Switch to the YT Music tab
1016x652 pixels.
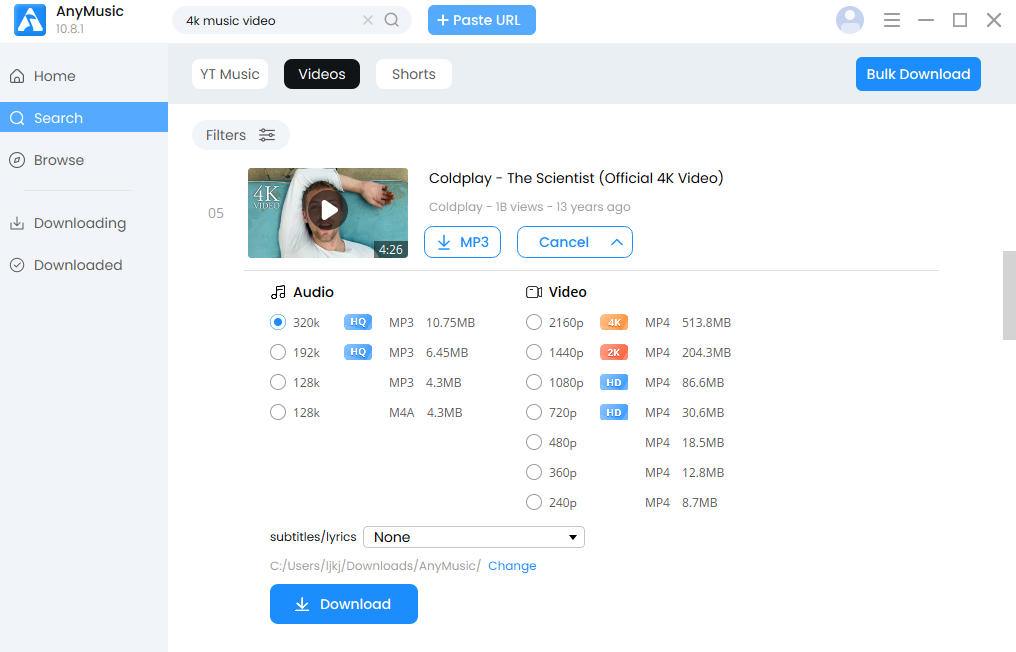tap(230, 74)
